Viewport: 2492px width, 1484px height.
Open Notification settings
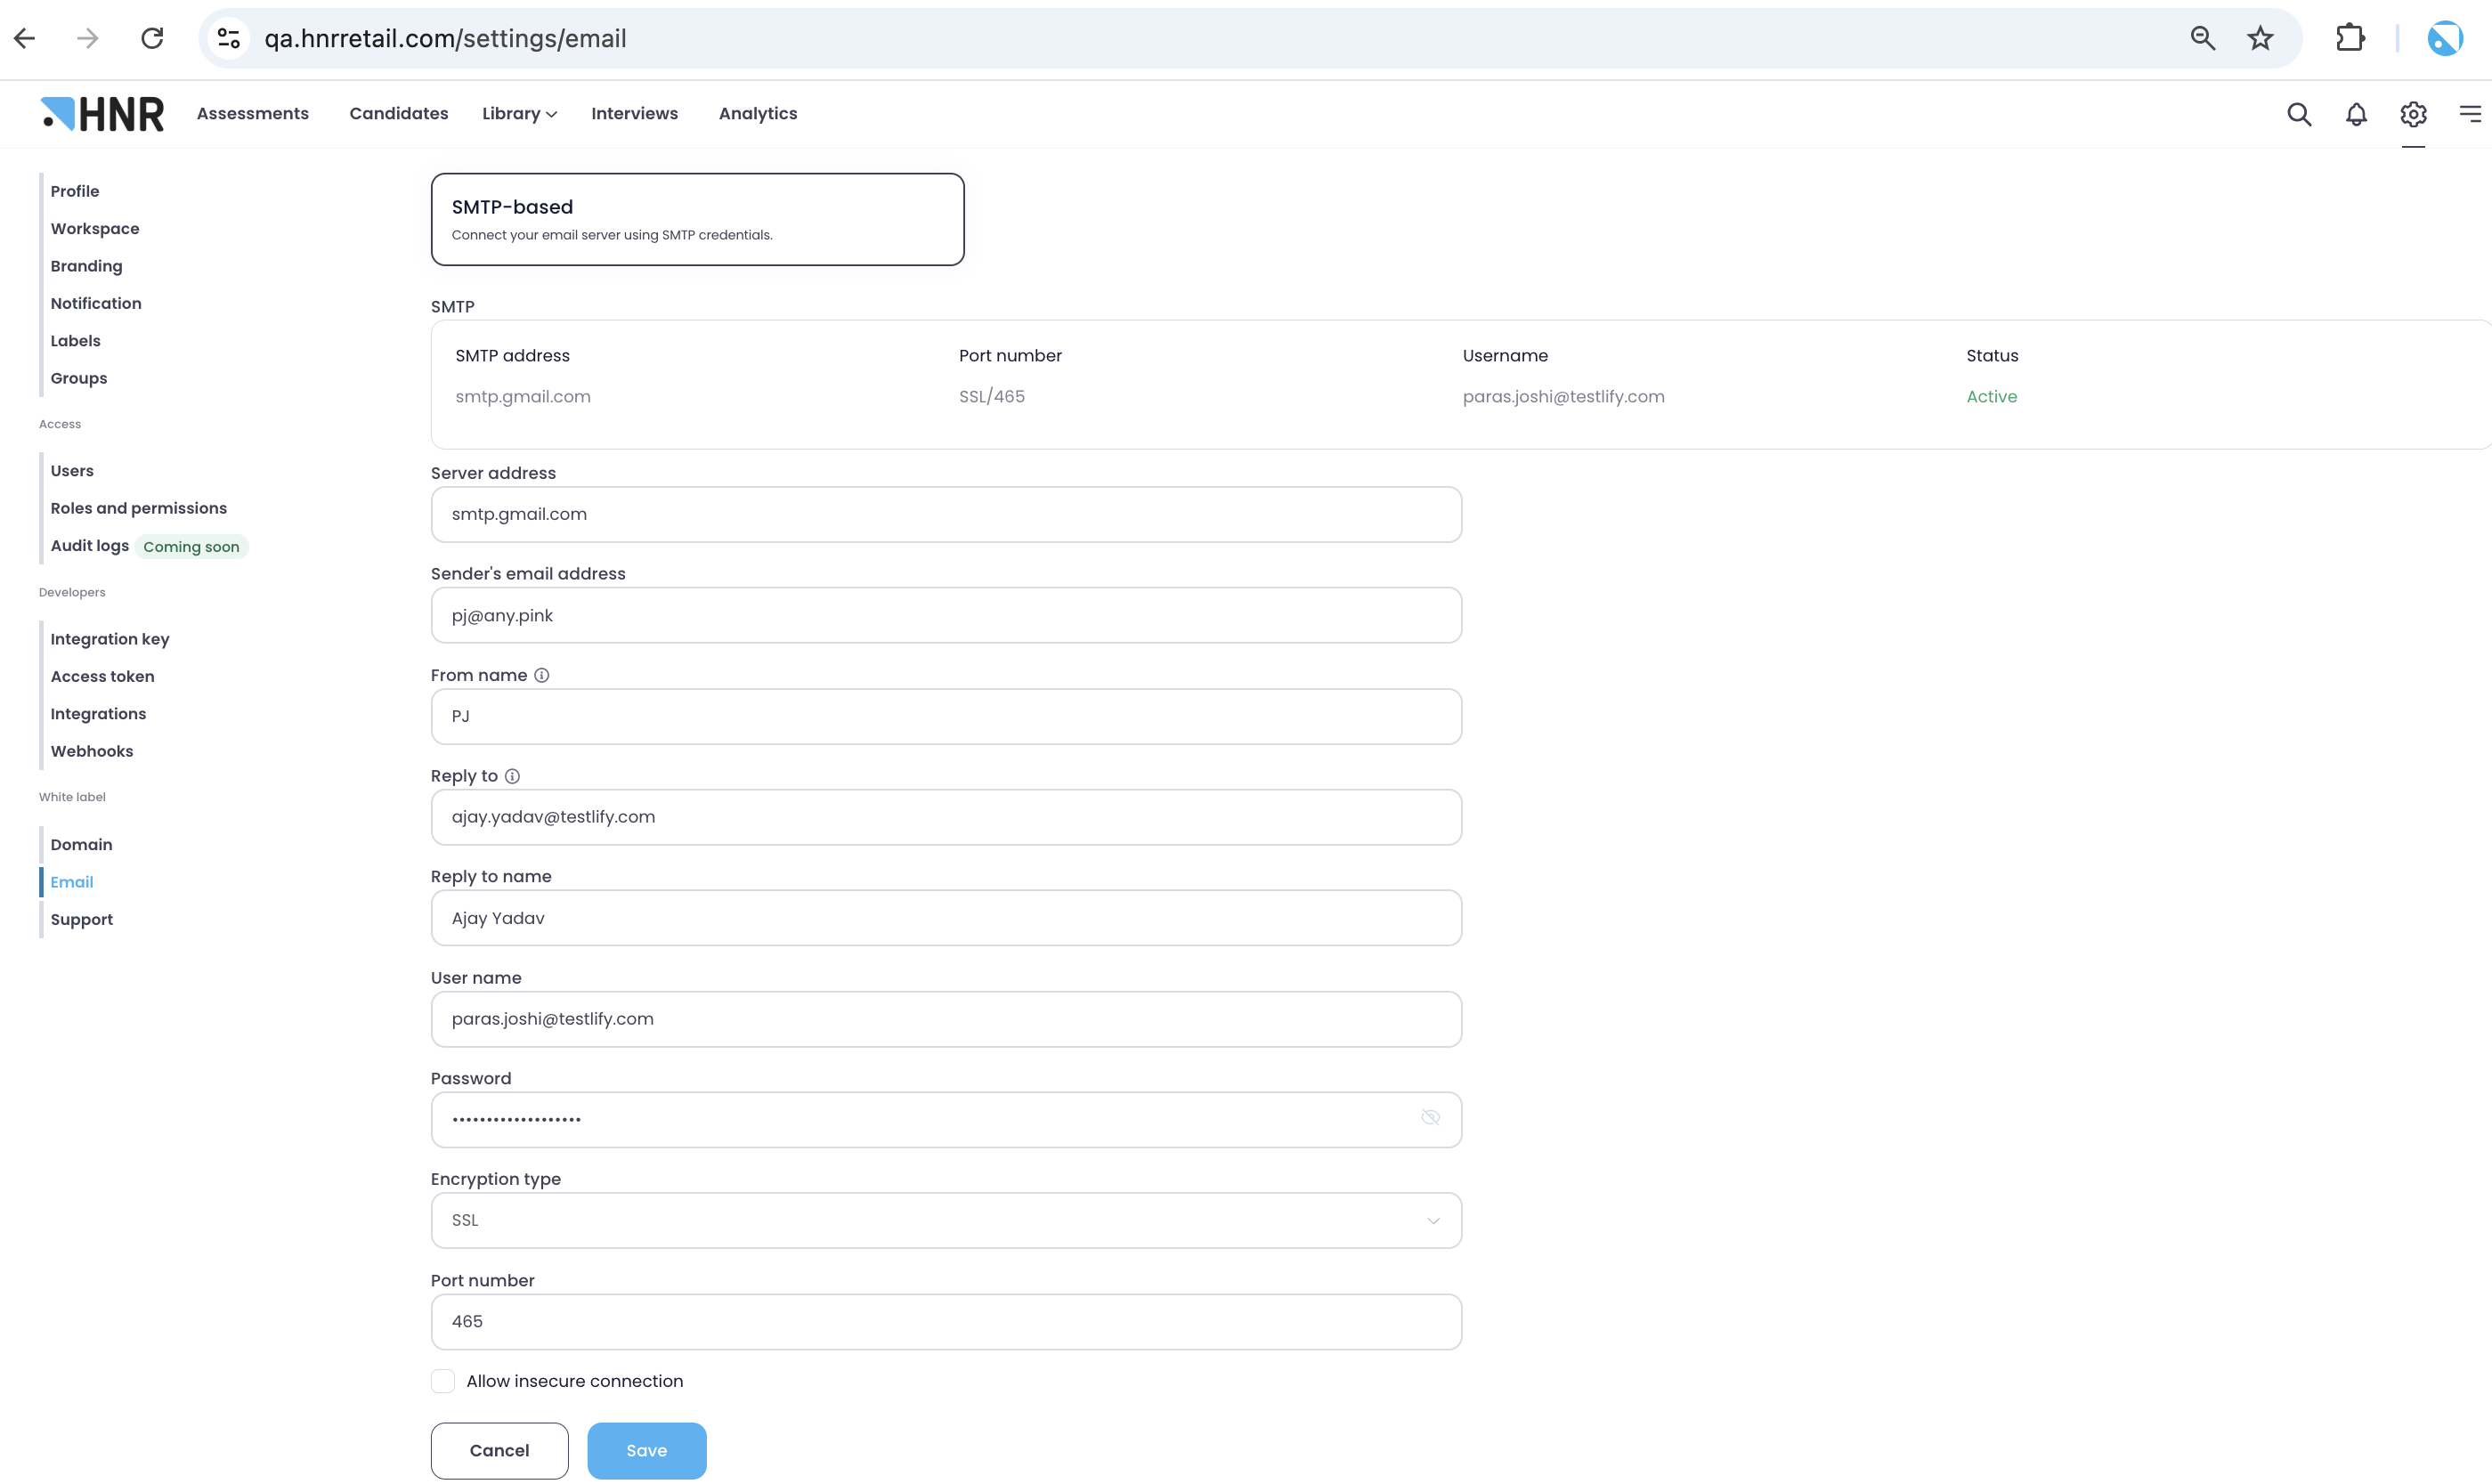96,303
